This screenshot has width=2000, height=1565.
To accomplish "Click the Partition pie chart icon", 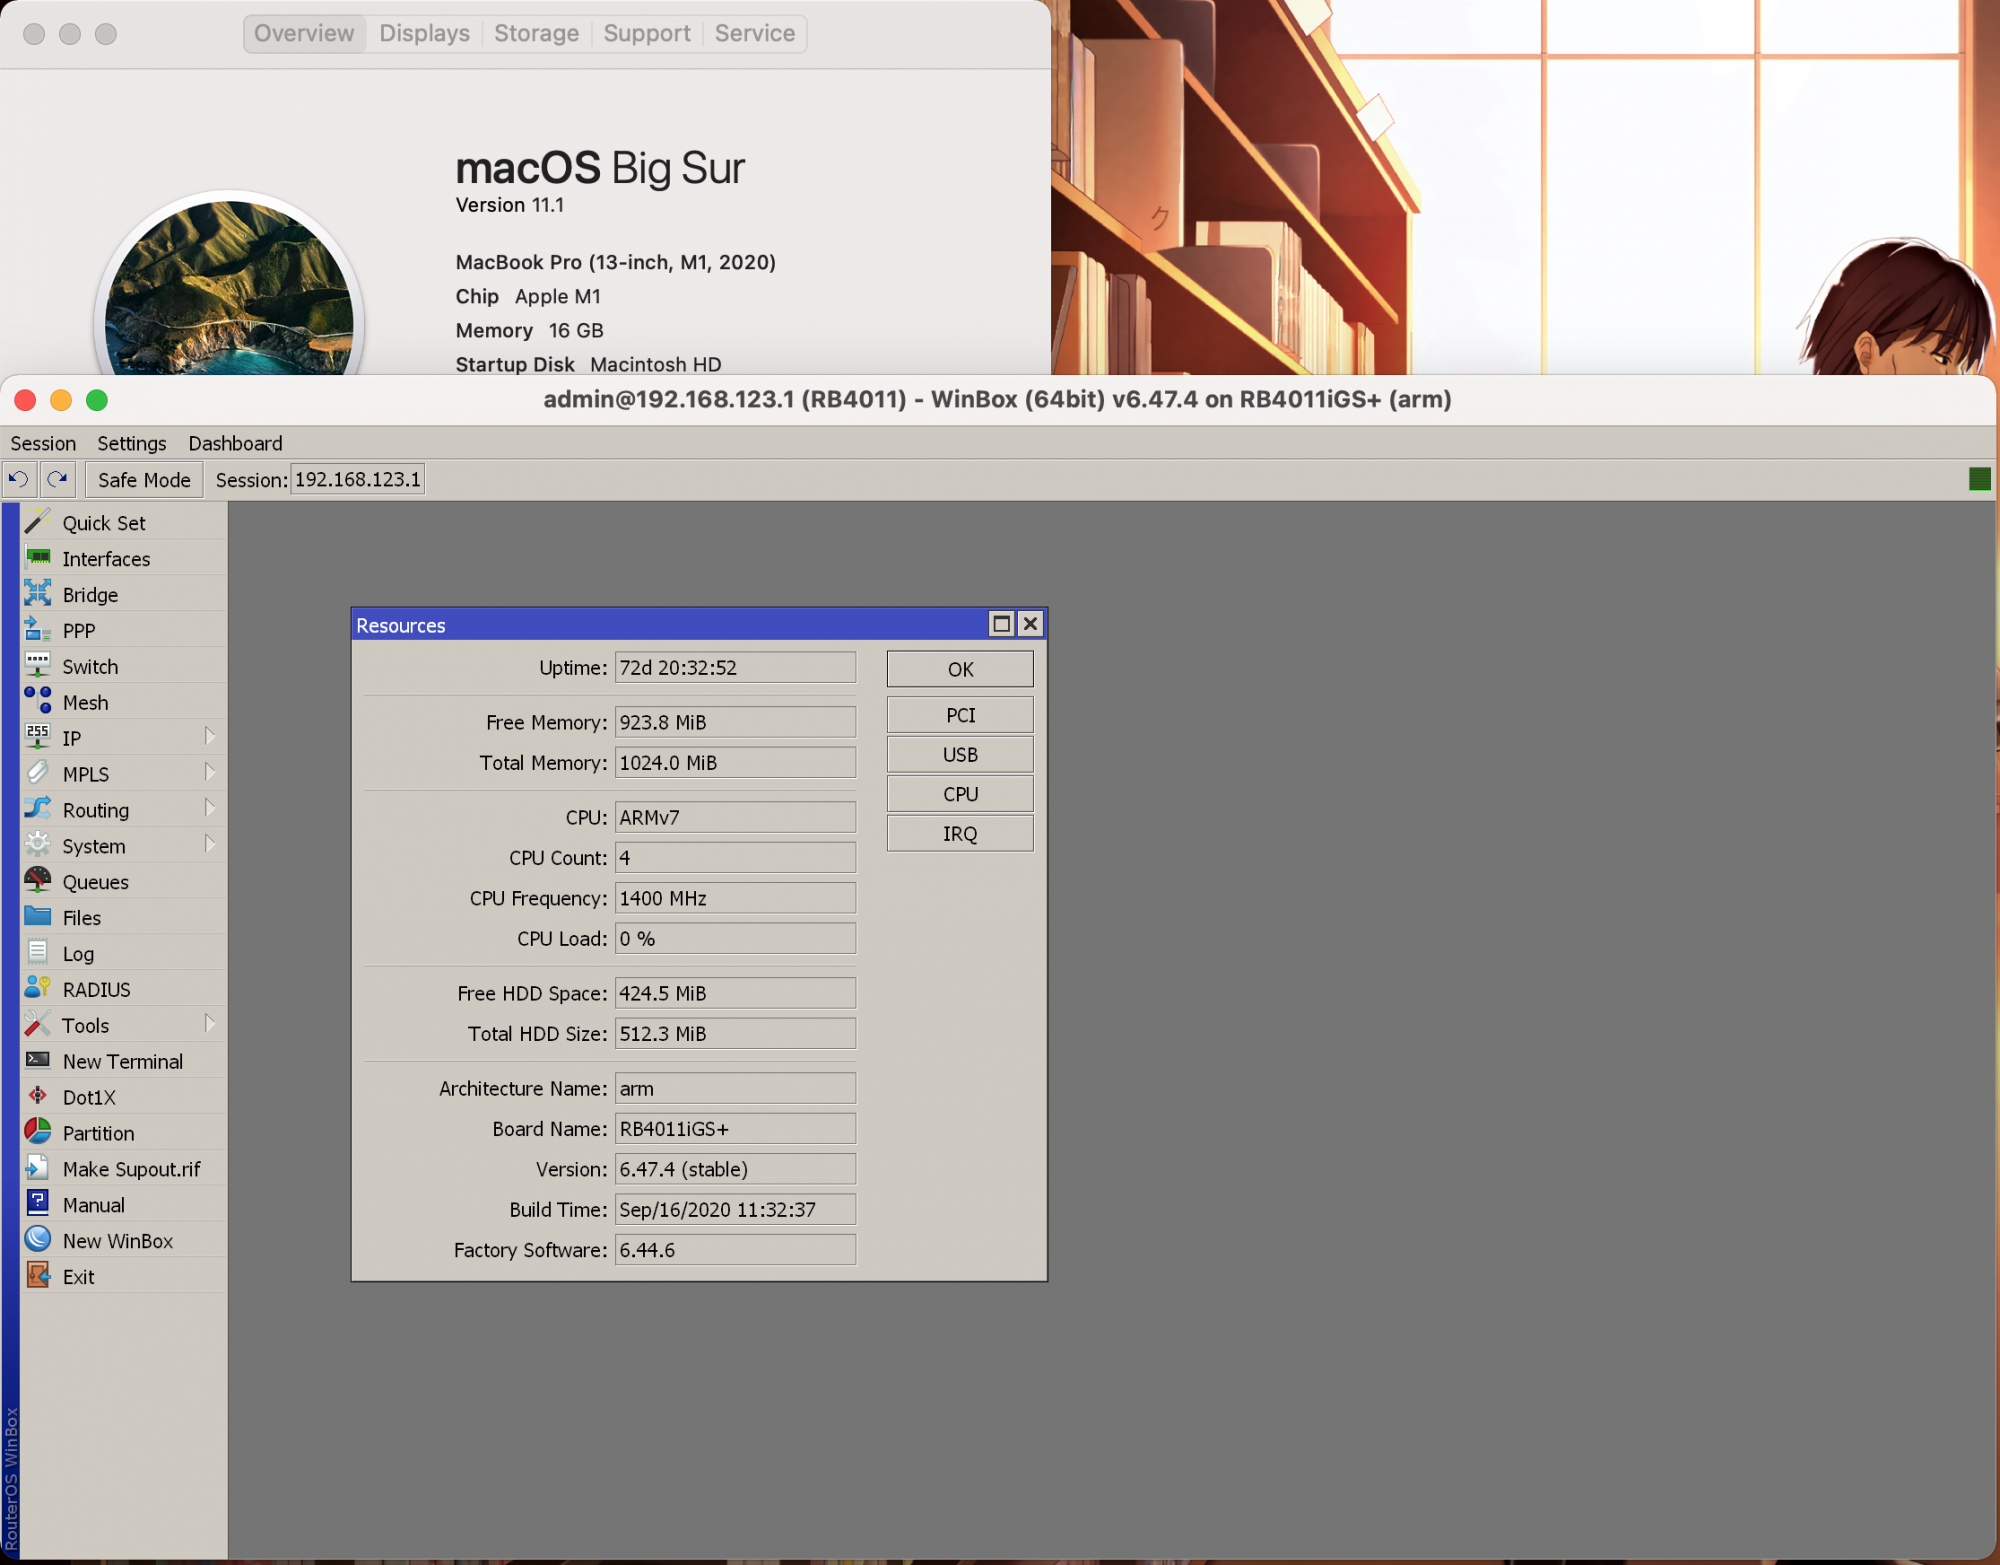I will tap(38, 1132).
